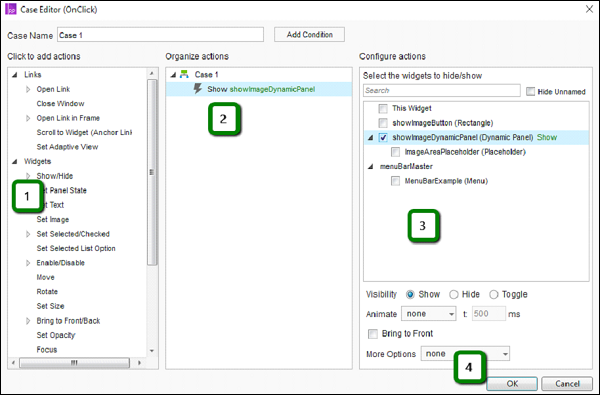Image resolution: width=600 pixels, height=395 pixels.
Task: Add the Set Size action
Action: [51, 306]
